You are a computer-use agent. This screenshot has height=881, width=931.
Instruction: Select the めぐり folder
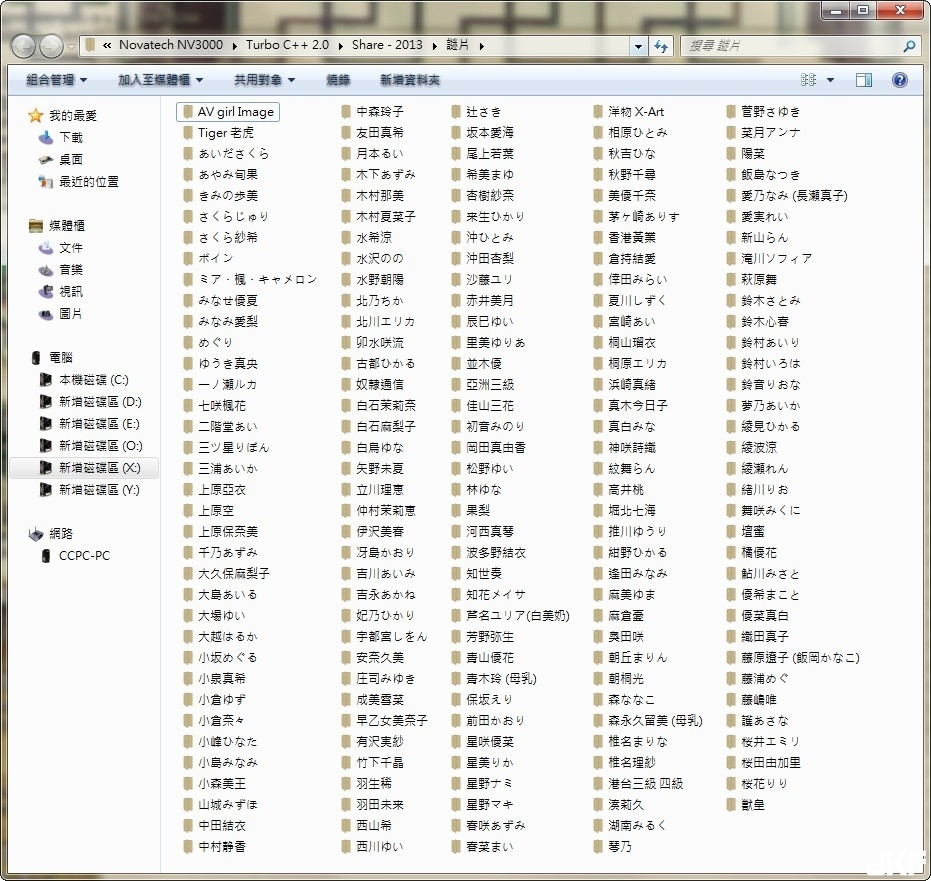[x=208, y=342]
